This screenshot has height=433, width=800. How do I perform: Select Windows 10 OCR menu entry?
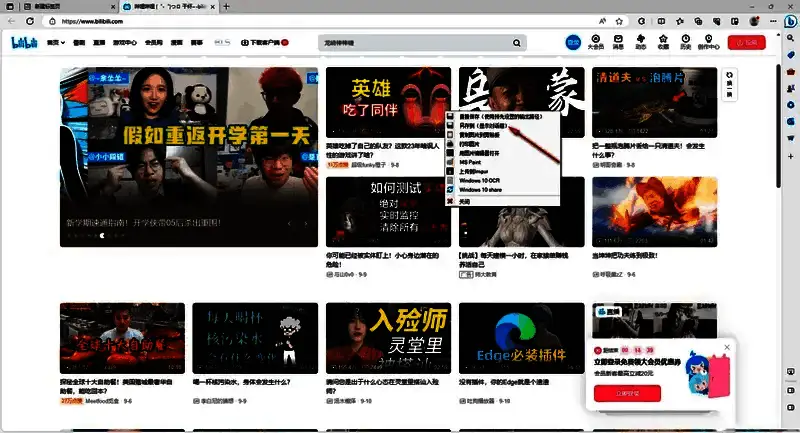478,179
